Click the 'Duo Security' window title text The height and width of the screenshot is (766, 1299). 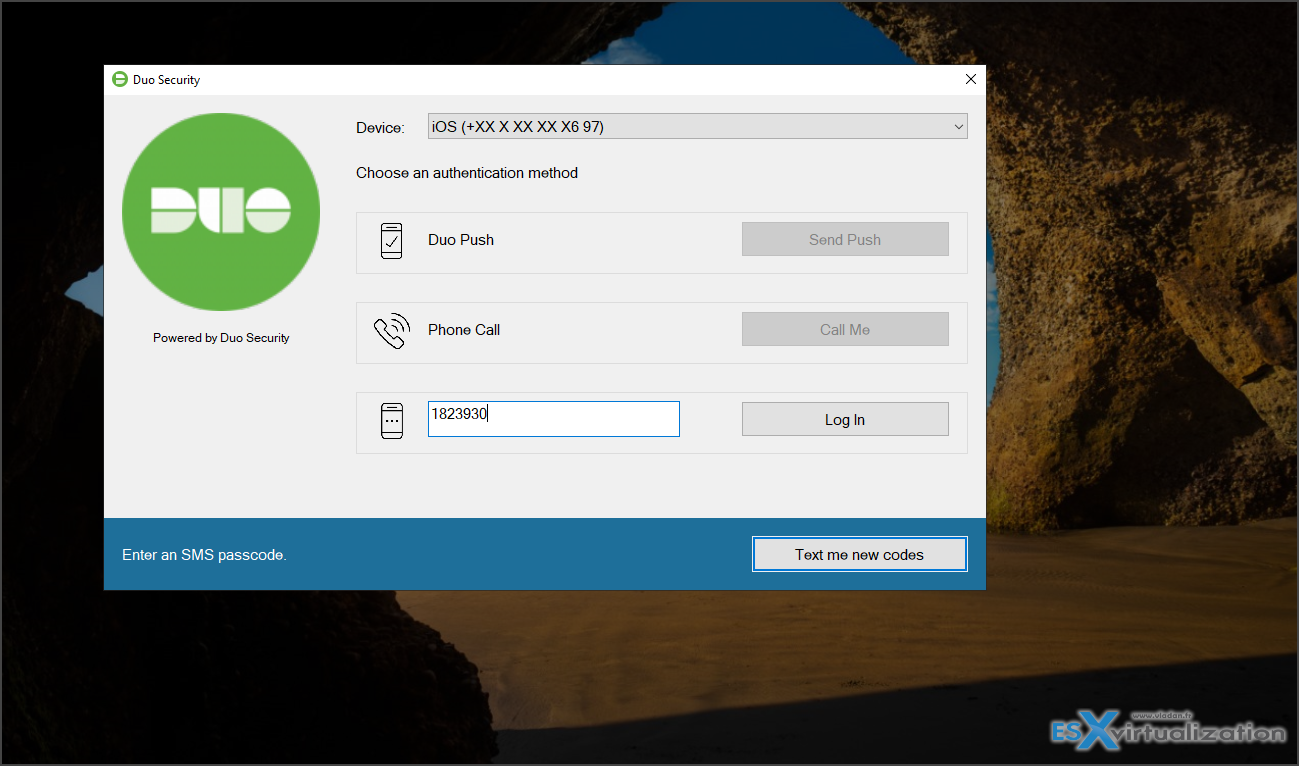pyautogui.click(x=166, y=80)
